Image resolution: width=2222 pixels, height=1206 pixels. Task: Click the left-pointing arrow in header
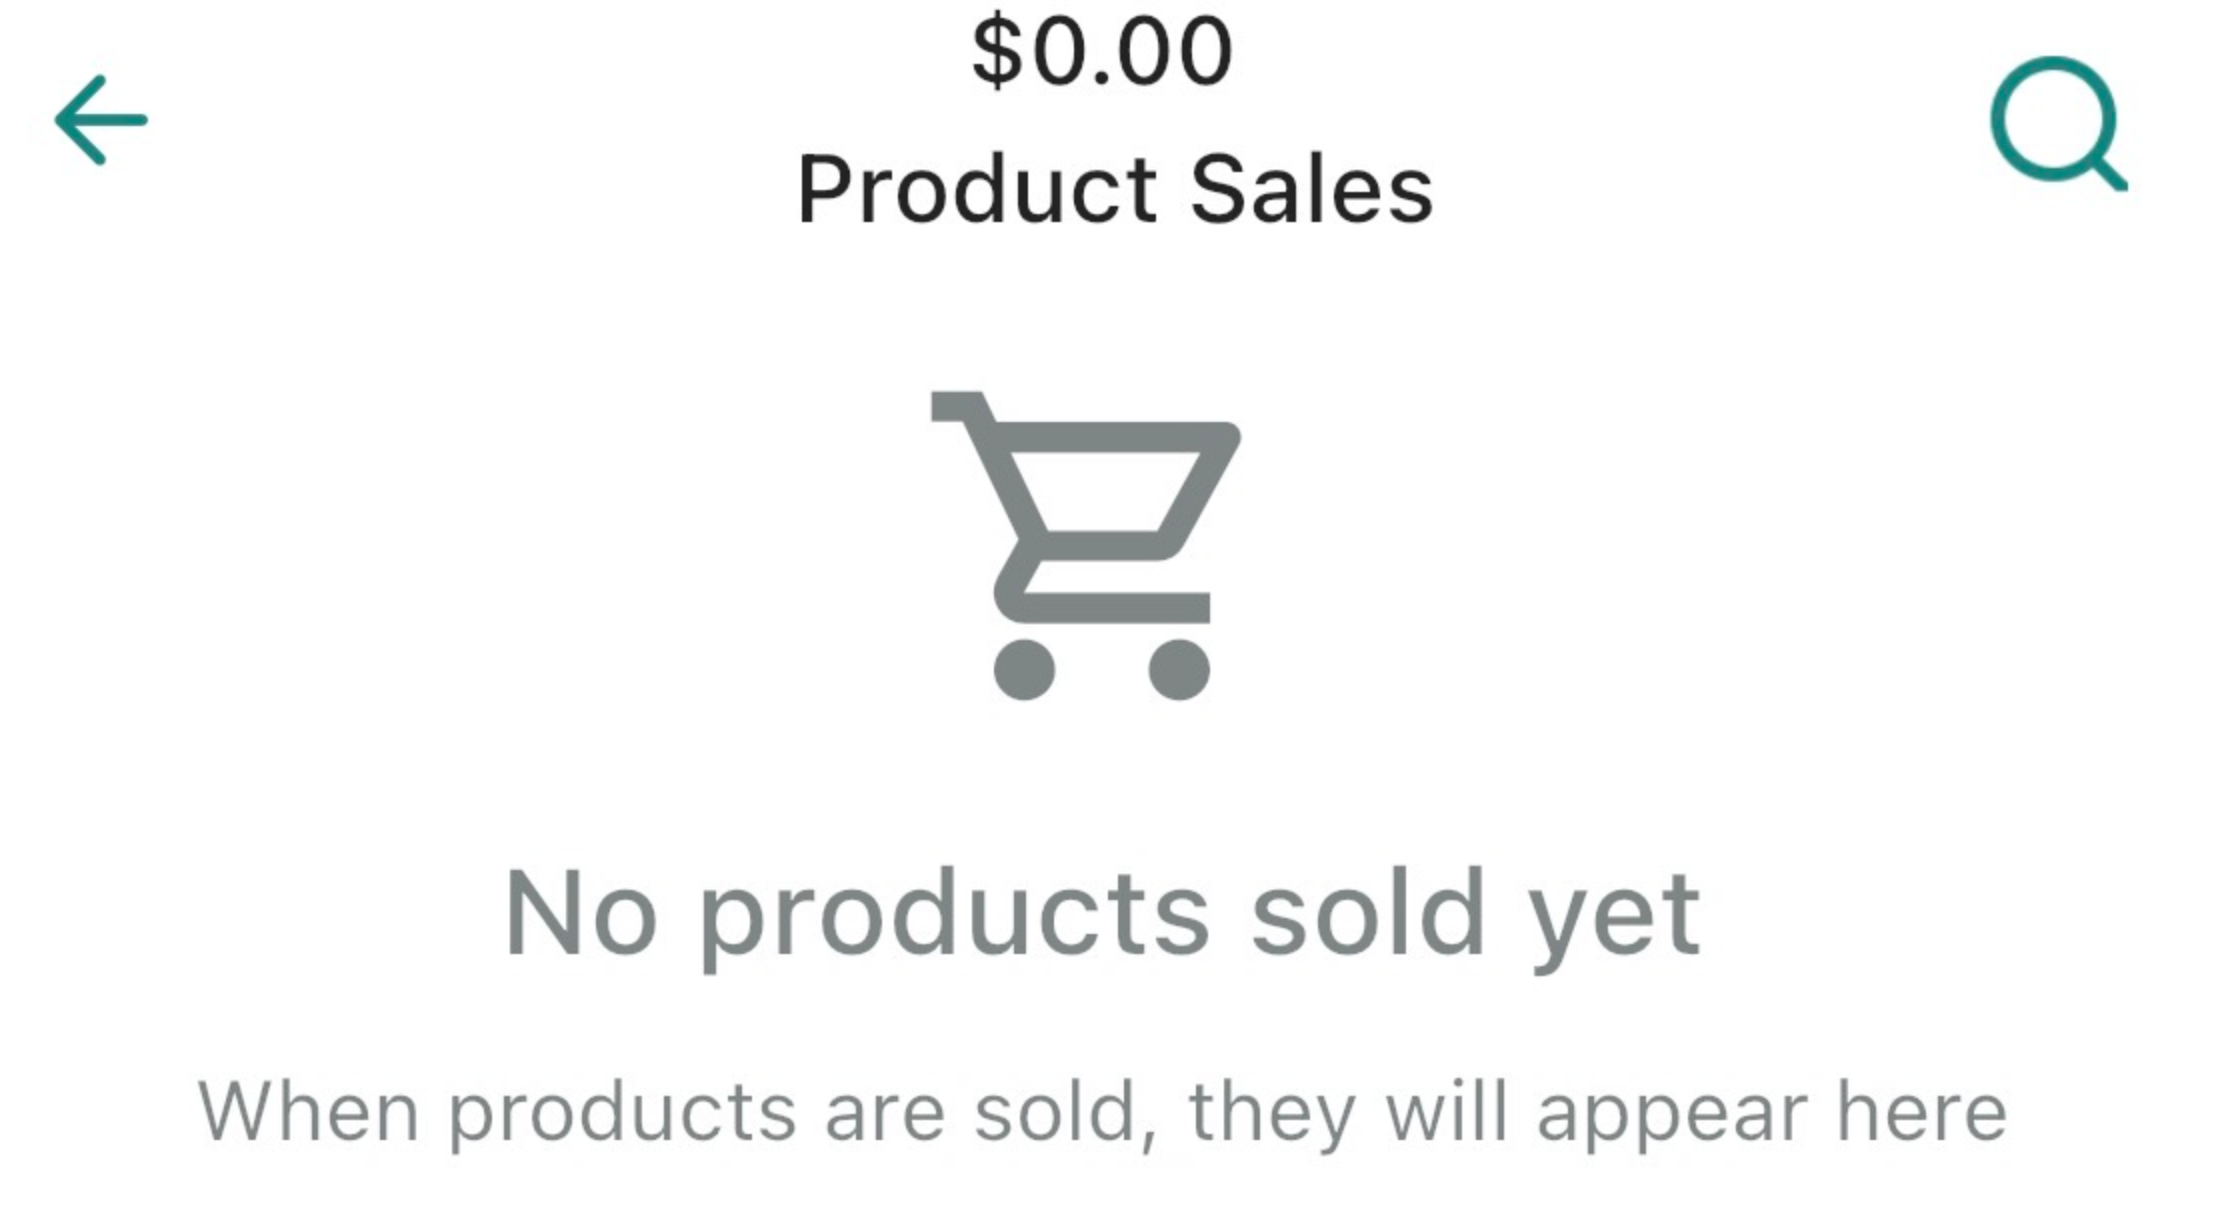coord(101,120)
